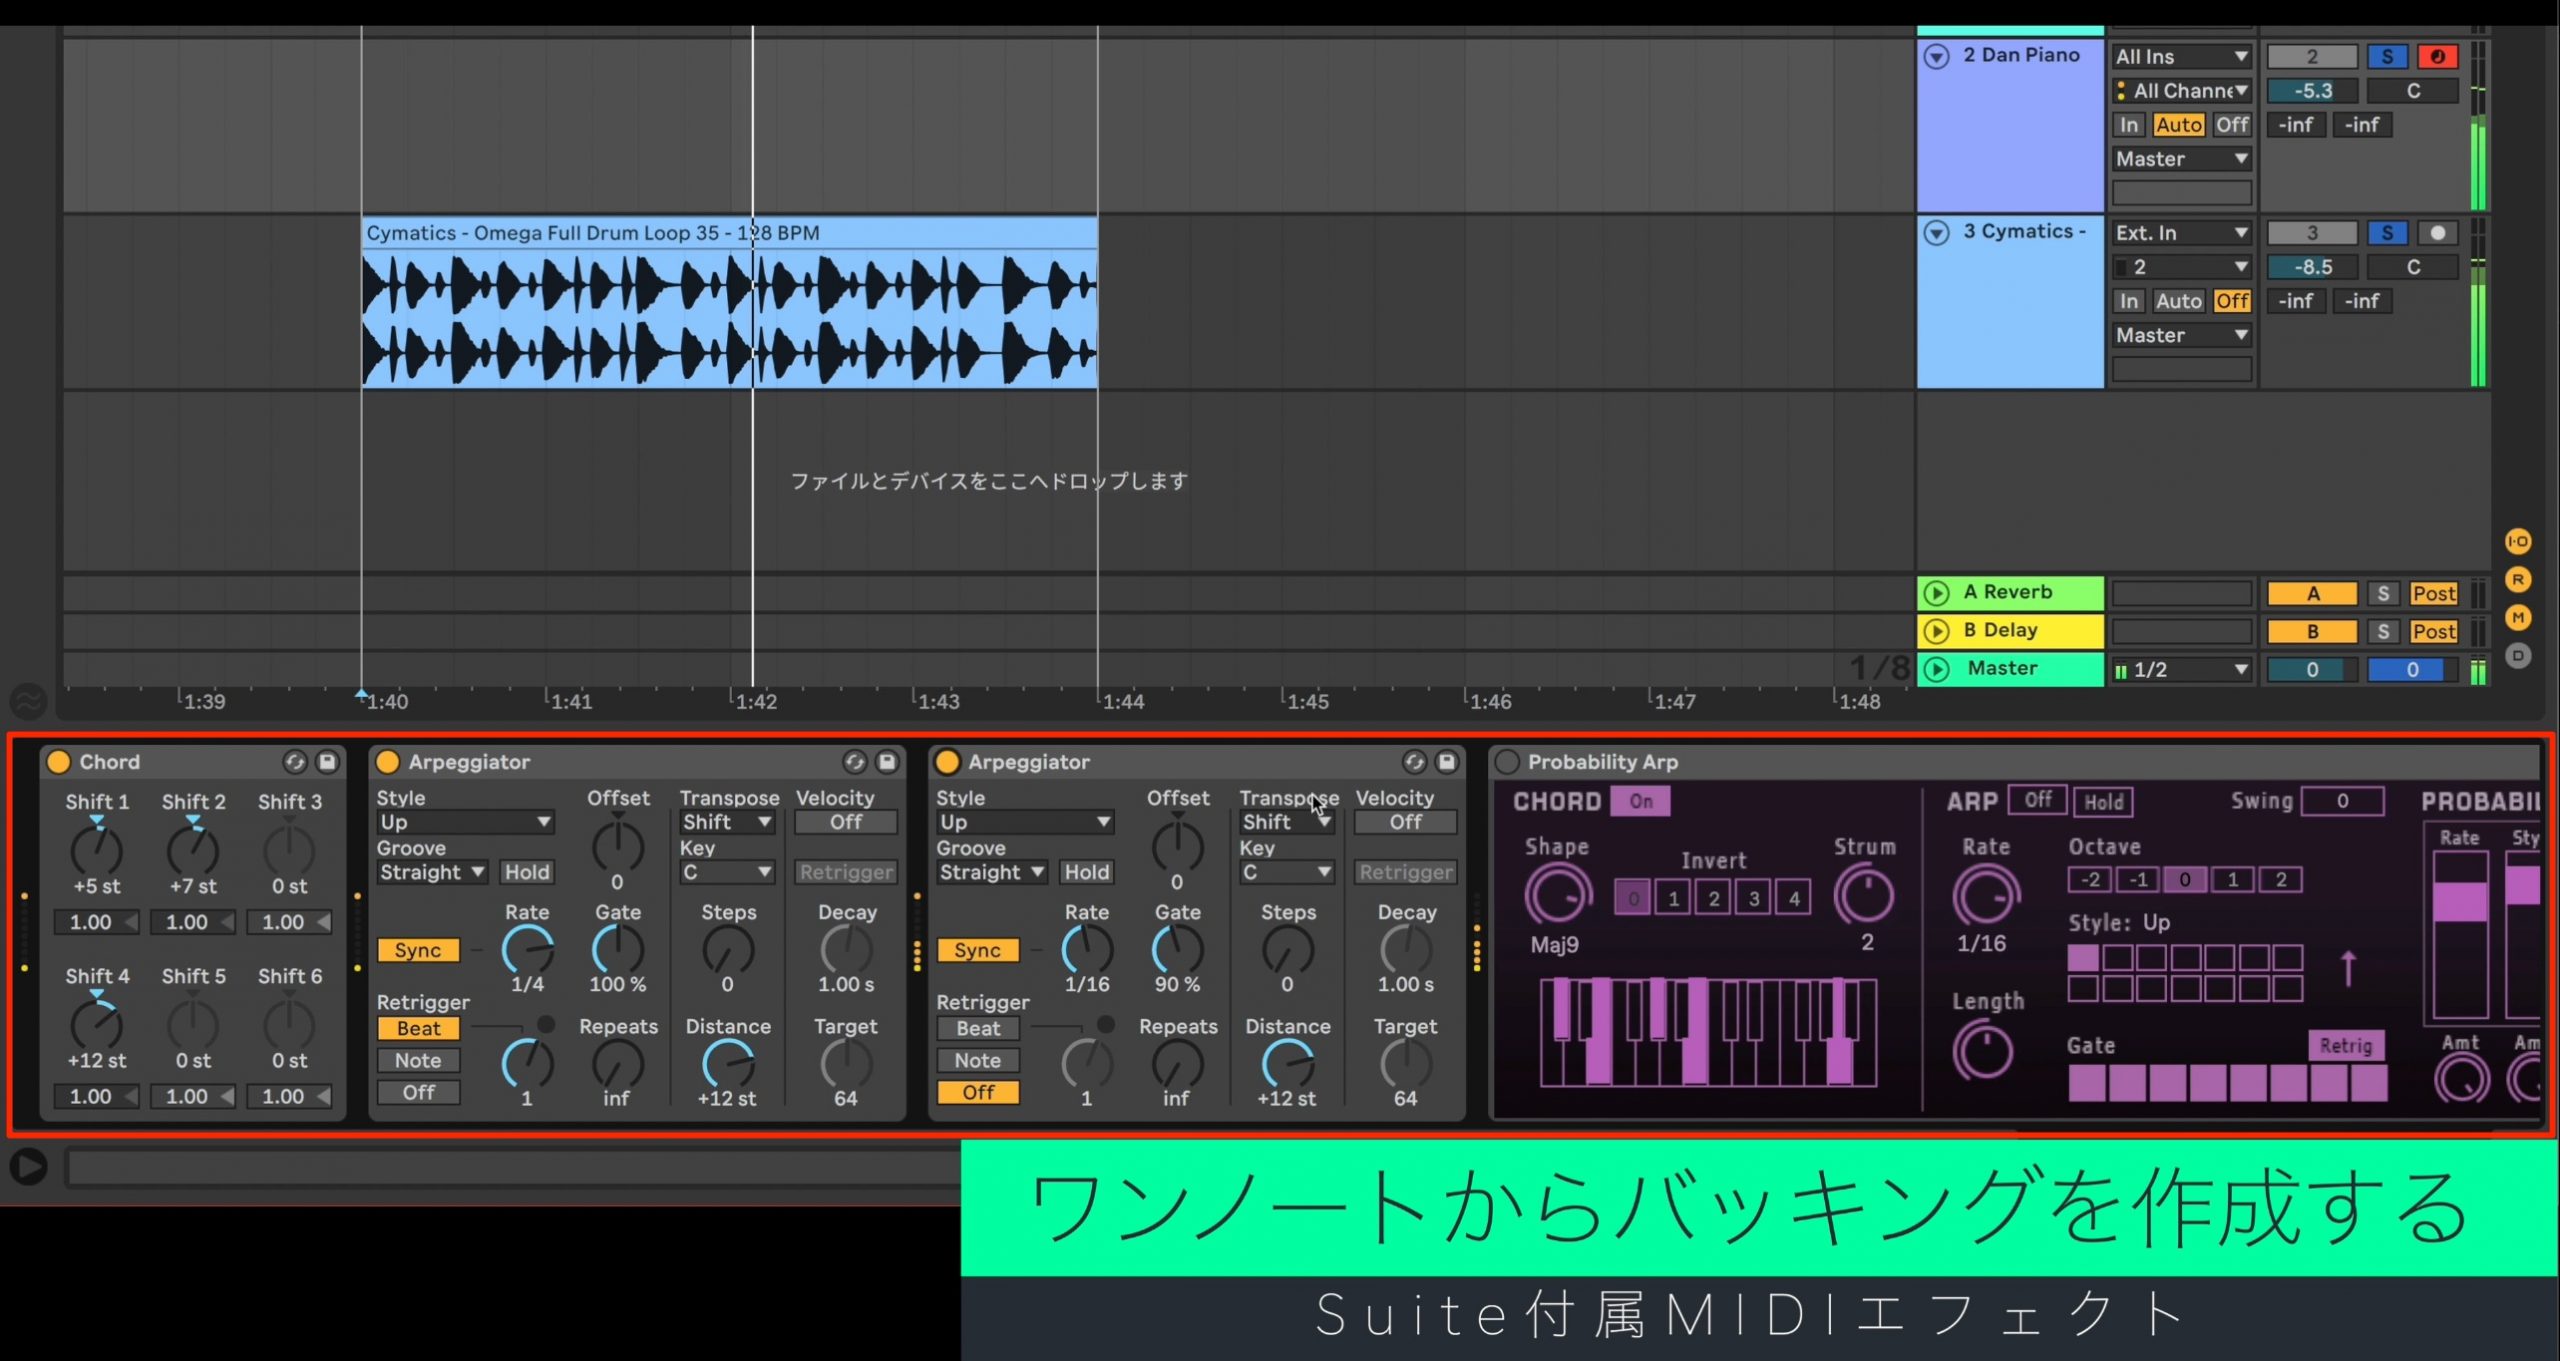This screenshot has height=1361, width=2560.
Task: Set Dan Piano monitor to Off
Action: (x=2231, y=125)
